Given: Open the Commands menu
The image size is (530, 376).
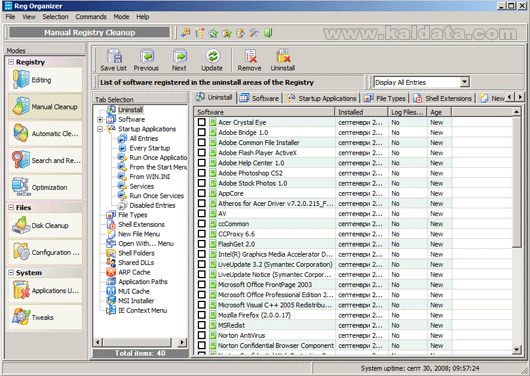Looking at the screenshot, I should 91,17.
